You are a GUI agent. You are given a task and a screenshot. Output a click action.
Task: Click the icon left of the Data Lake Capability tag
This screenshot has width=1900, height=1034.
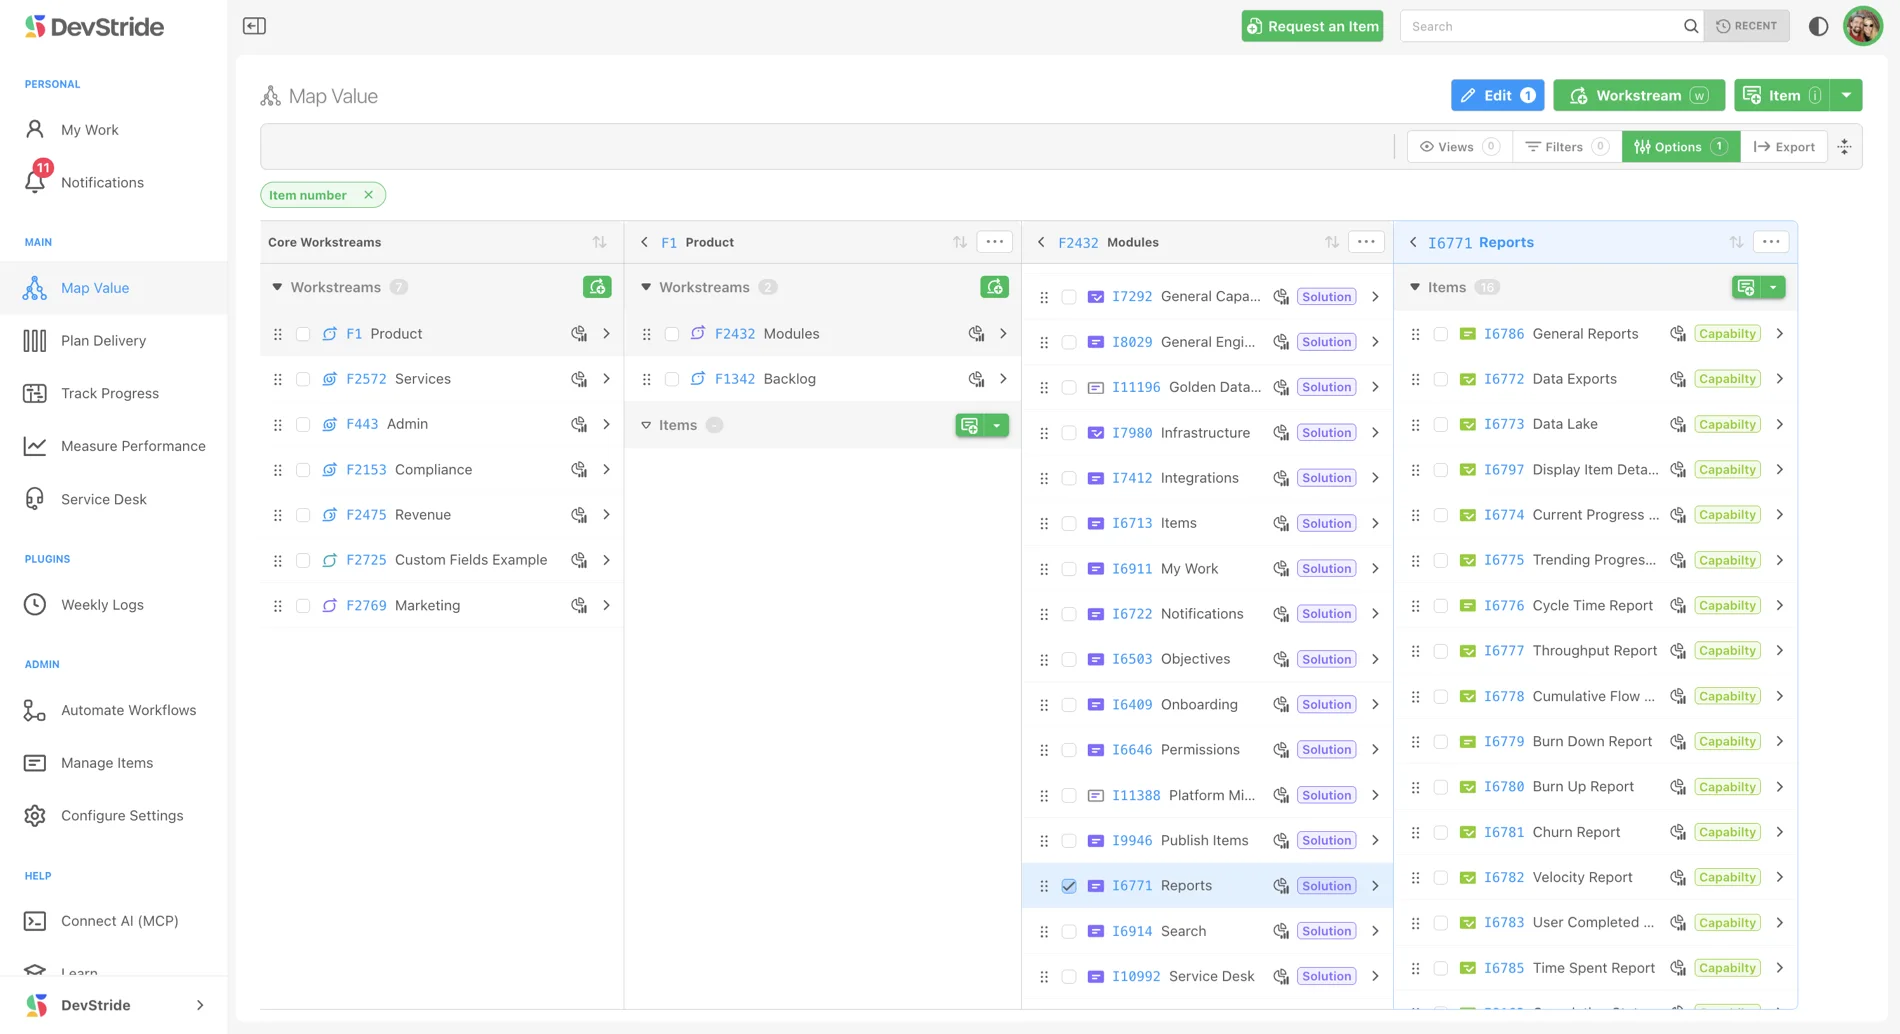pyautogui.click(x=1678, y=424)
